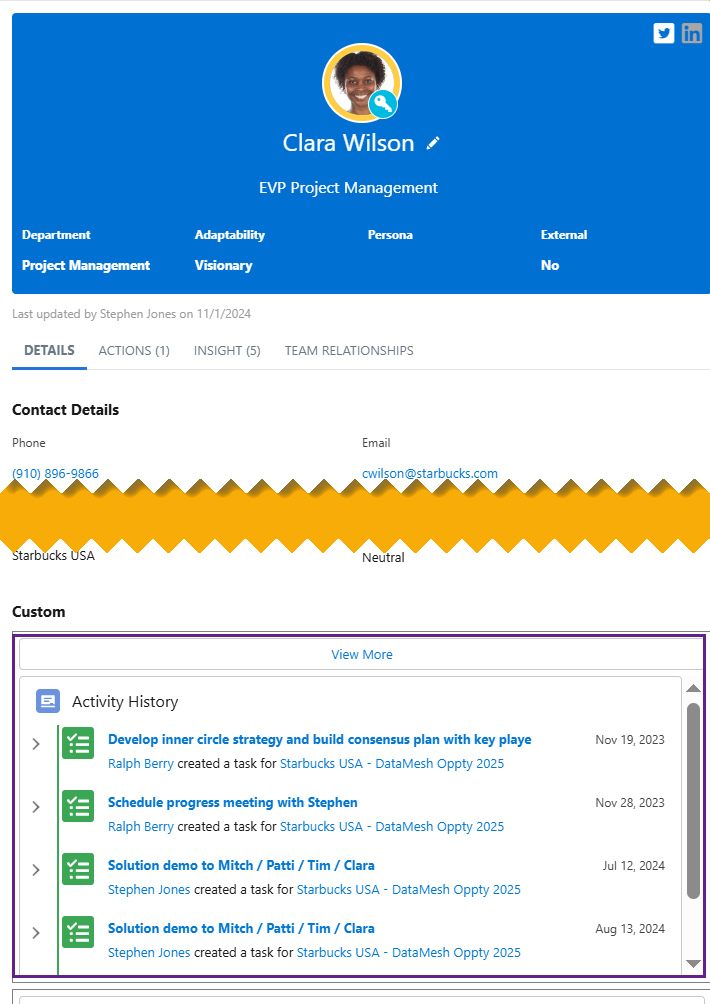Click the View More button
The image size is (710, 1004).
pos(362,654)
